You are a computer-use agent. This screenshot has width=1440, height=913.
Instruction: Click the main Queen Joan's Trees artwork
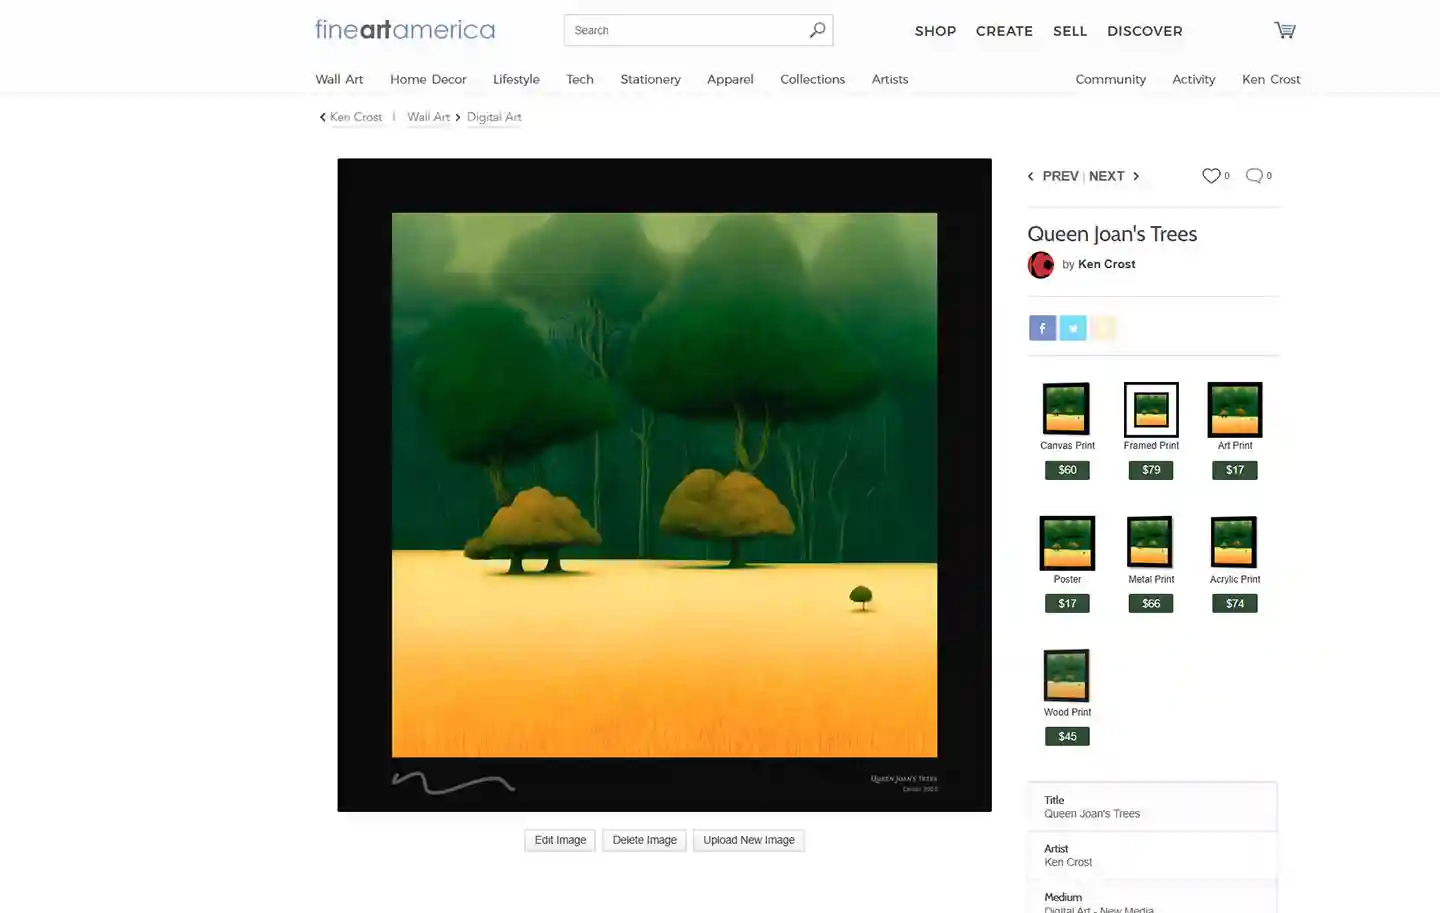click(x=664, y=485)
